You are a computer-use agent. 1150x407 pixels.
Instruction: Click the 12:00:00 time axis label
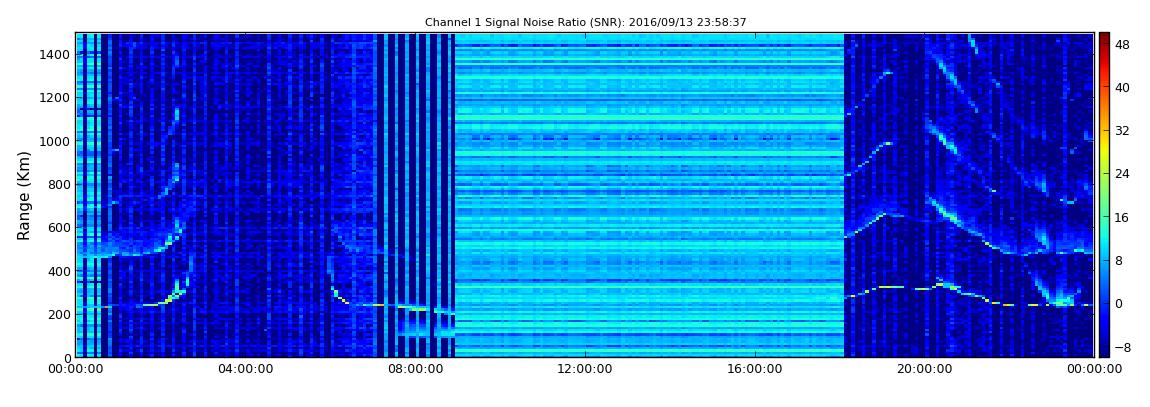[585, 370]
